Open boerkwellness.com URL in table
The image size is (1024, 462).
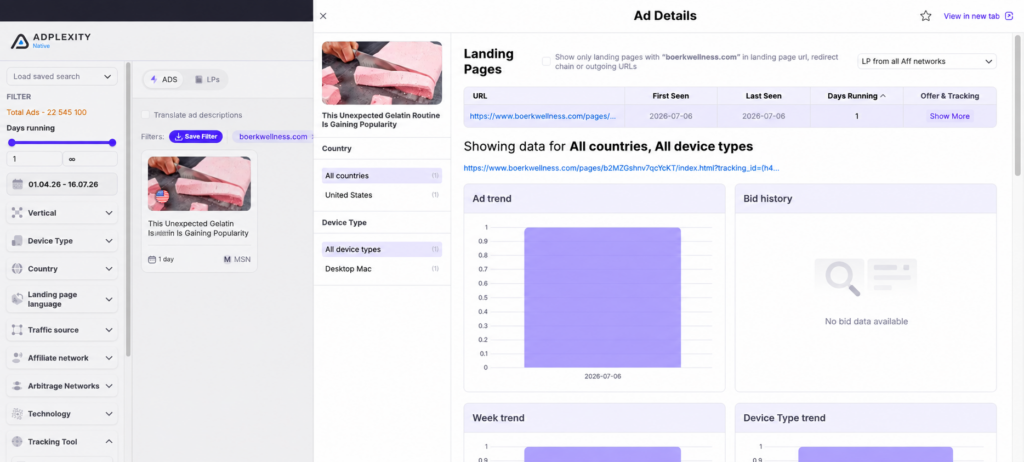(543, 116)
